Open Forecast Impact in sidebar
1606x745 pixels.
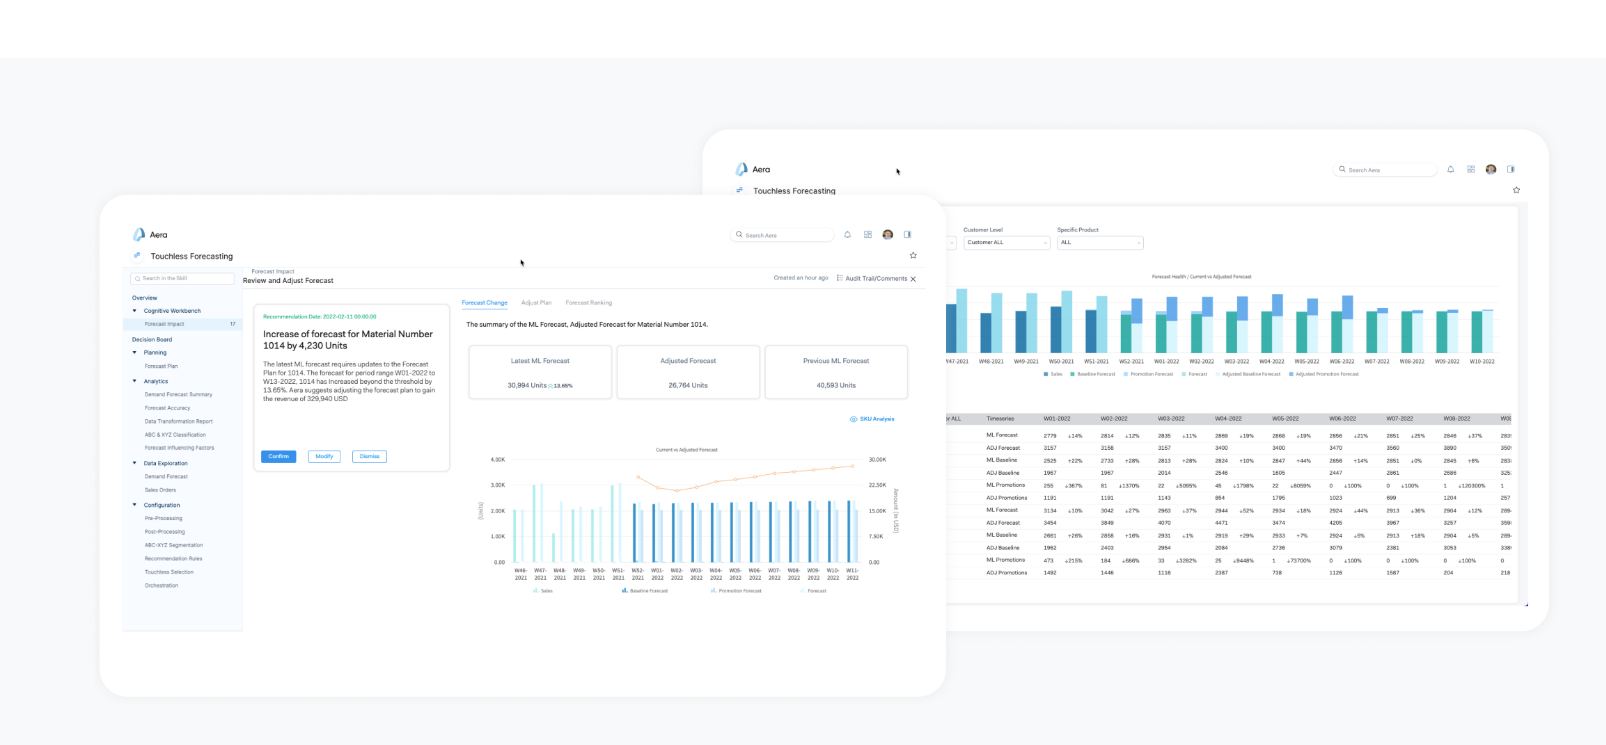tap(182, 324)
